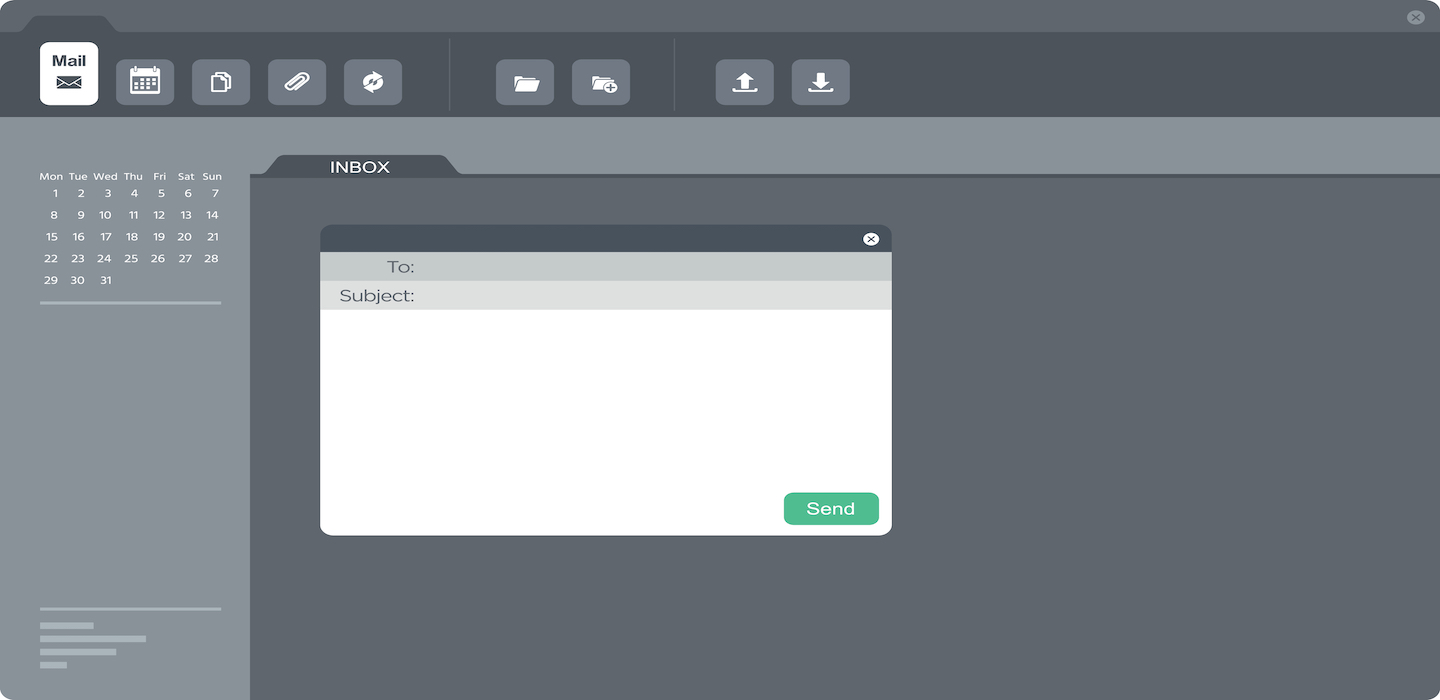
Task: Select date 7 under Sun column
Action: tap(213, 192)
